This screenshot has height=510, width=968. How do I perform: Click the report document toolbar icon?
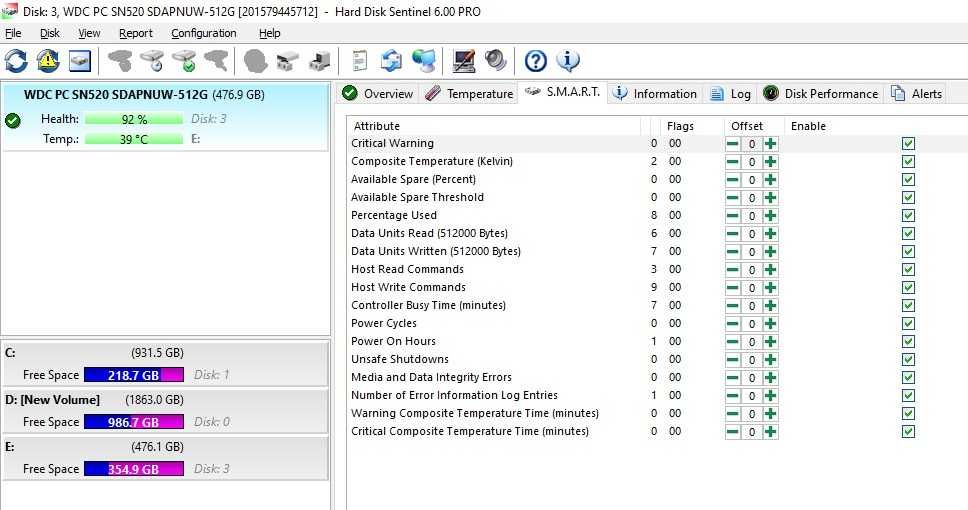pos(359,61)
